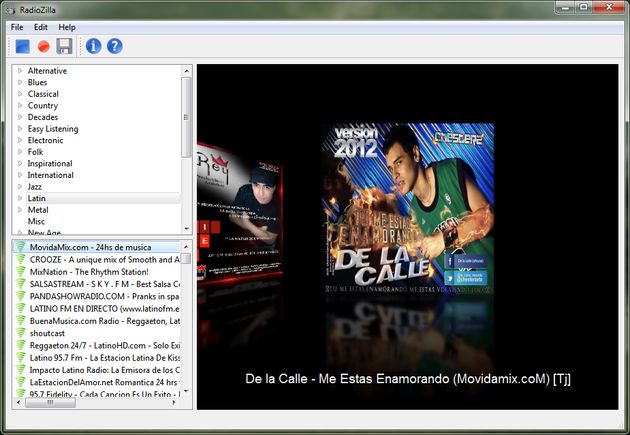Screen dimensions: 630x435
Task: Expand the Decades genre
Action: click(20, 117)
